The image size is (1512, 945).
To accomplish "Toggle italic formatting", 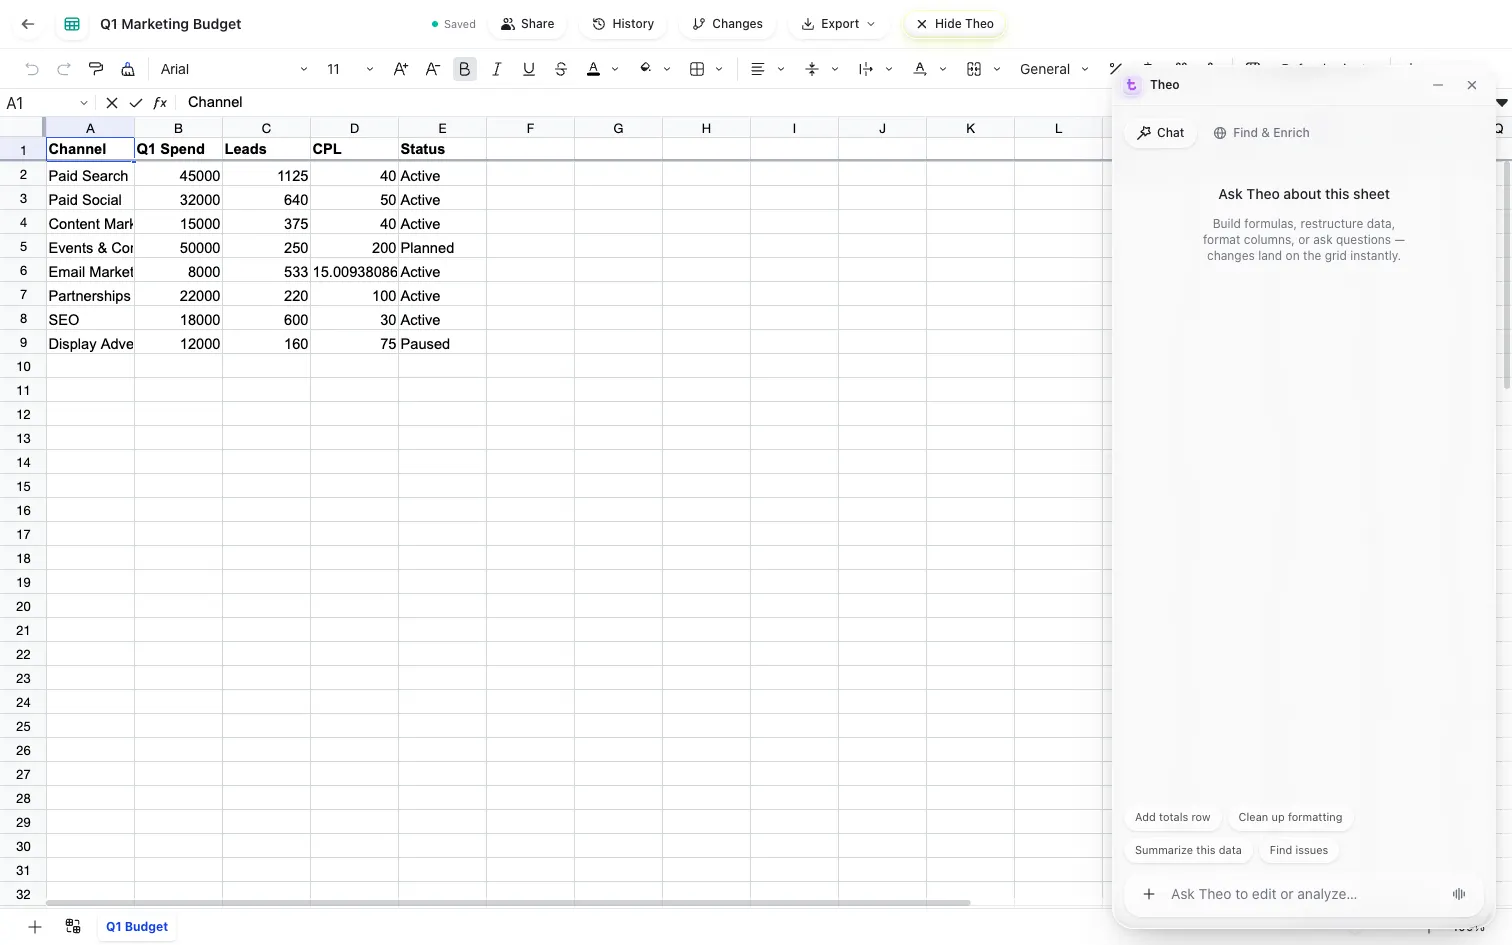I will pyautogui.click(x=497, y=69).
